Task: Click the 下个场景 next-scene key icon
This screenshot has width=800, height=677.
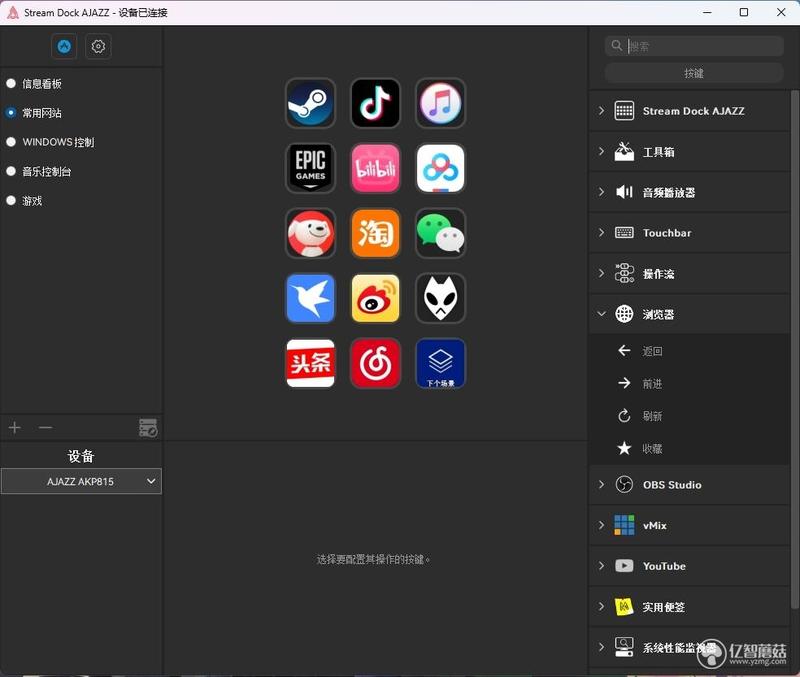Action: [x=441, y=363]
